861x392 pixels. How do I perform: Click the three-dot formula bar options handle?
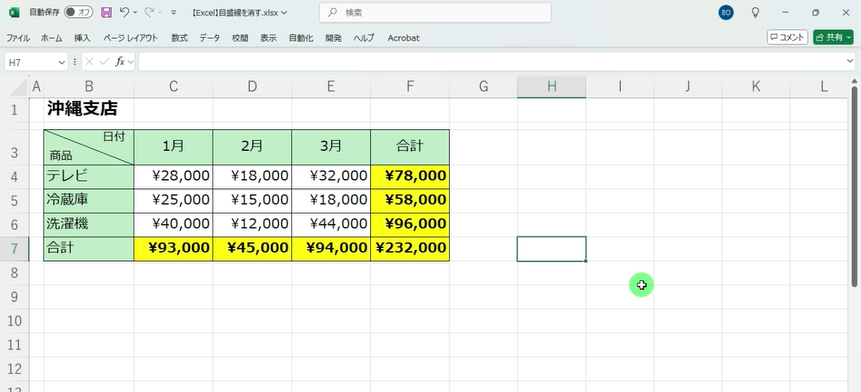(75, 62)
